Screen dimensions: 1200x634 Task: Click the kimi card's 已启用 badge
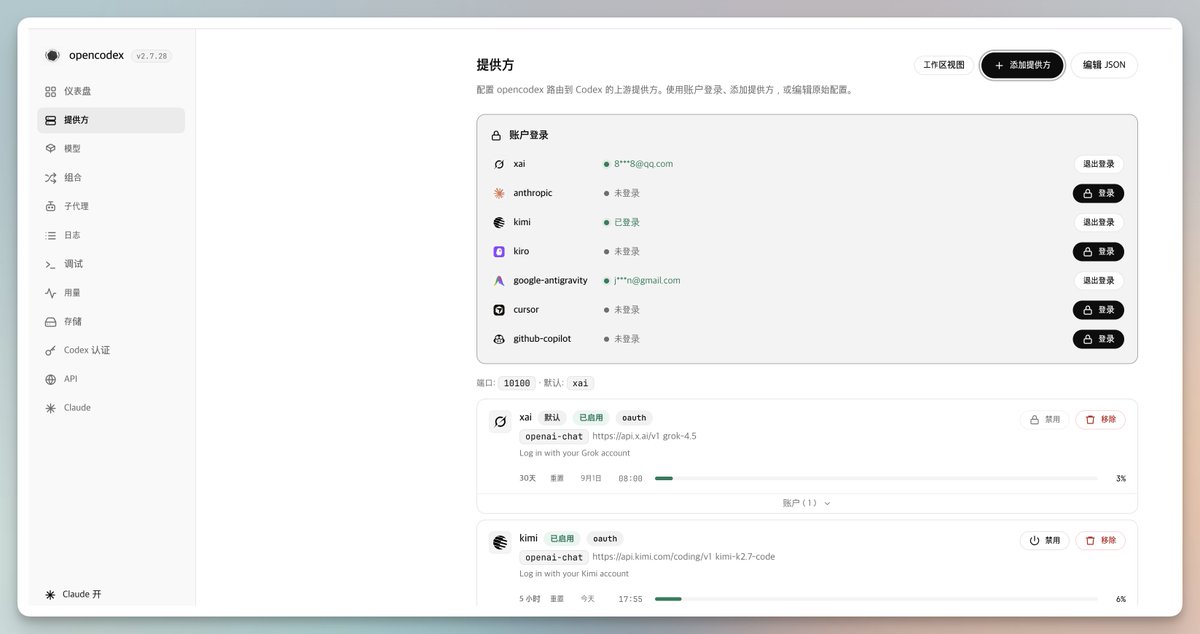562,539
